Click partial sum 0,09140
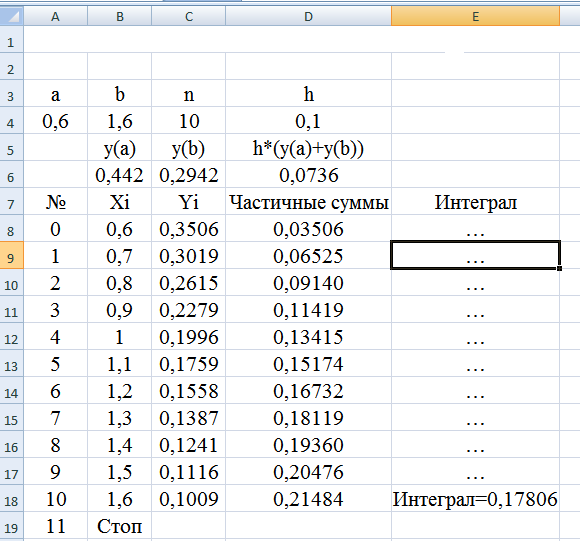580x541 pixels. point(308,283)
